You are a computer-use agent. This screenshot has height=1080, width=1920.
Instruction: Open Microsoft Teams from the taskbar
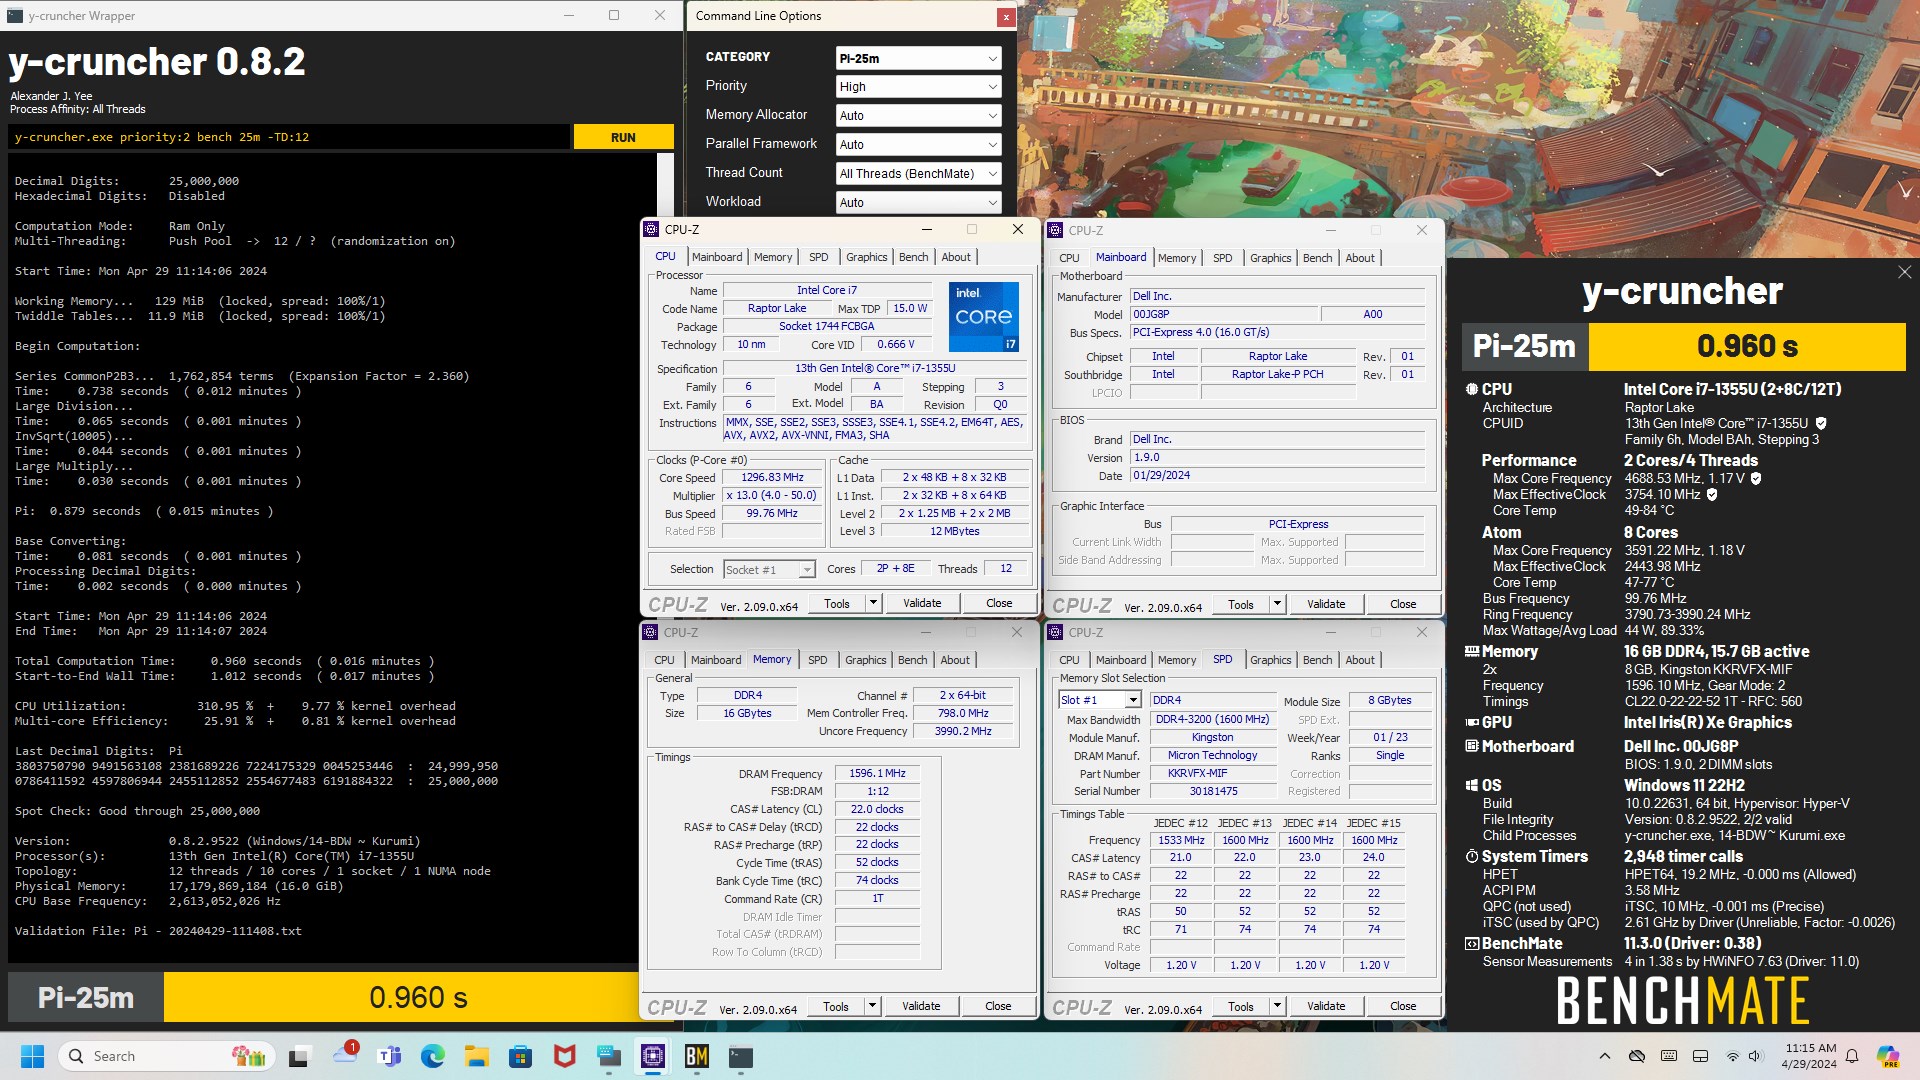point(389,1056)
